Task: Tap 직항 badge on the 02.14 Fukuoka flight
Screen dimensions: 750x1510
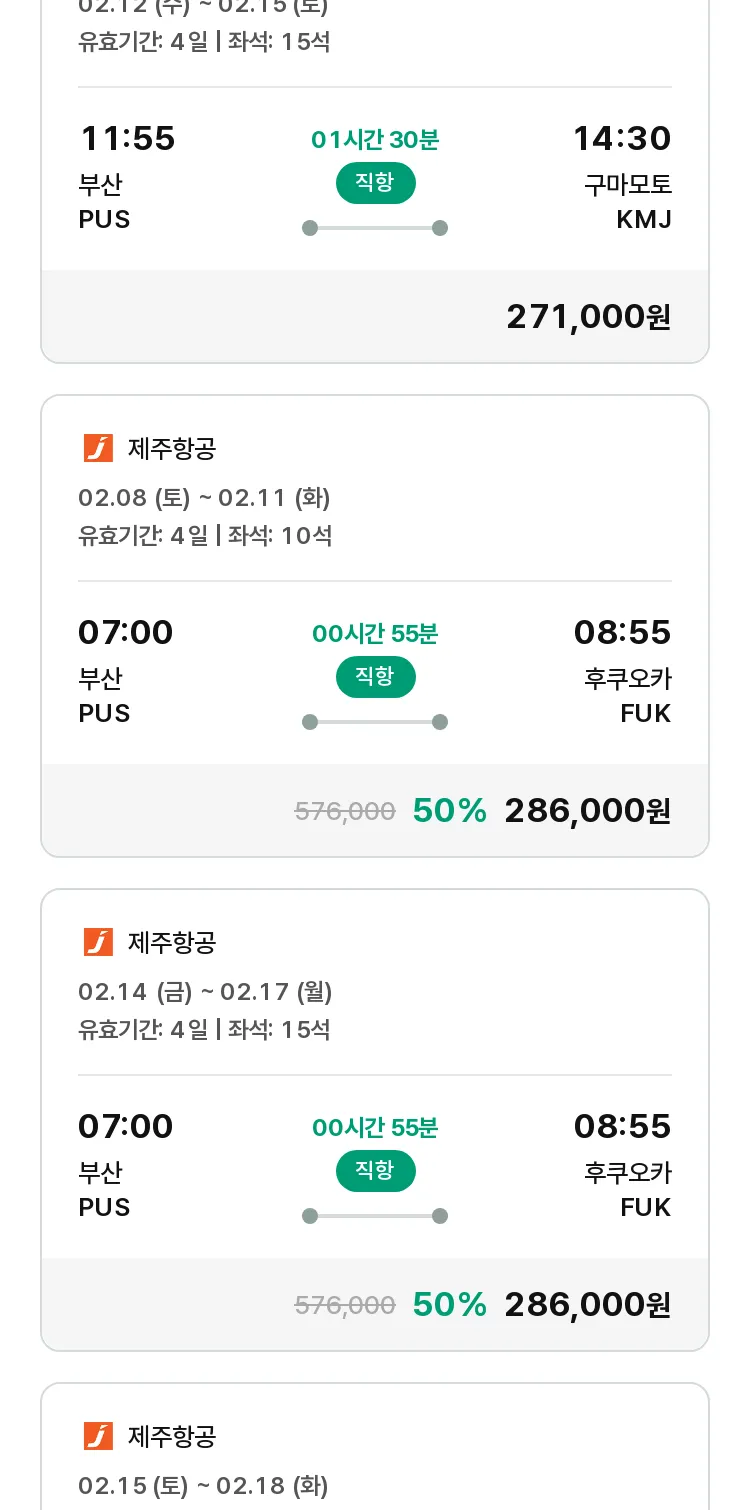Action: tap(375, 1171)
